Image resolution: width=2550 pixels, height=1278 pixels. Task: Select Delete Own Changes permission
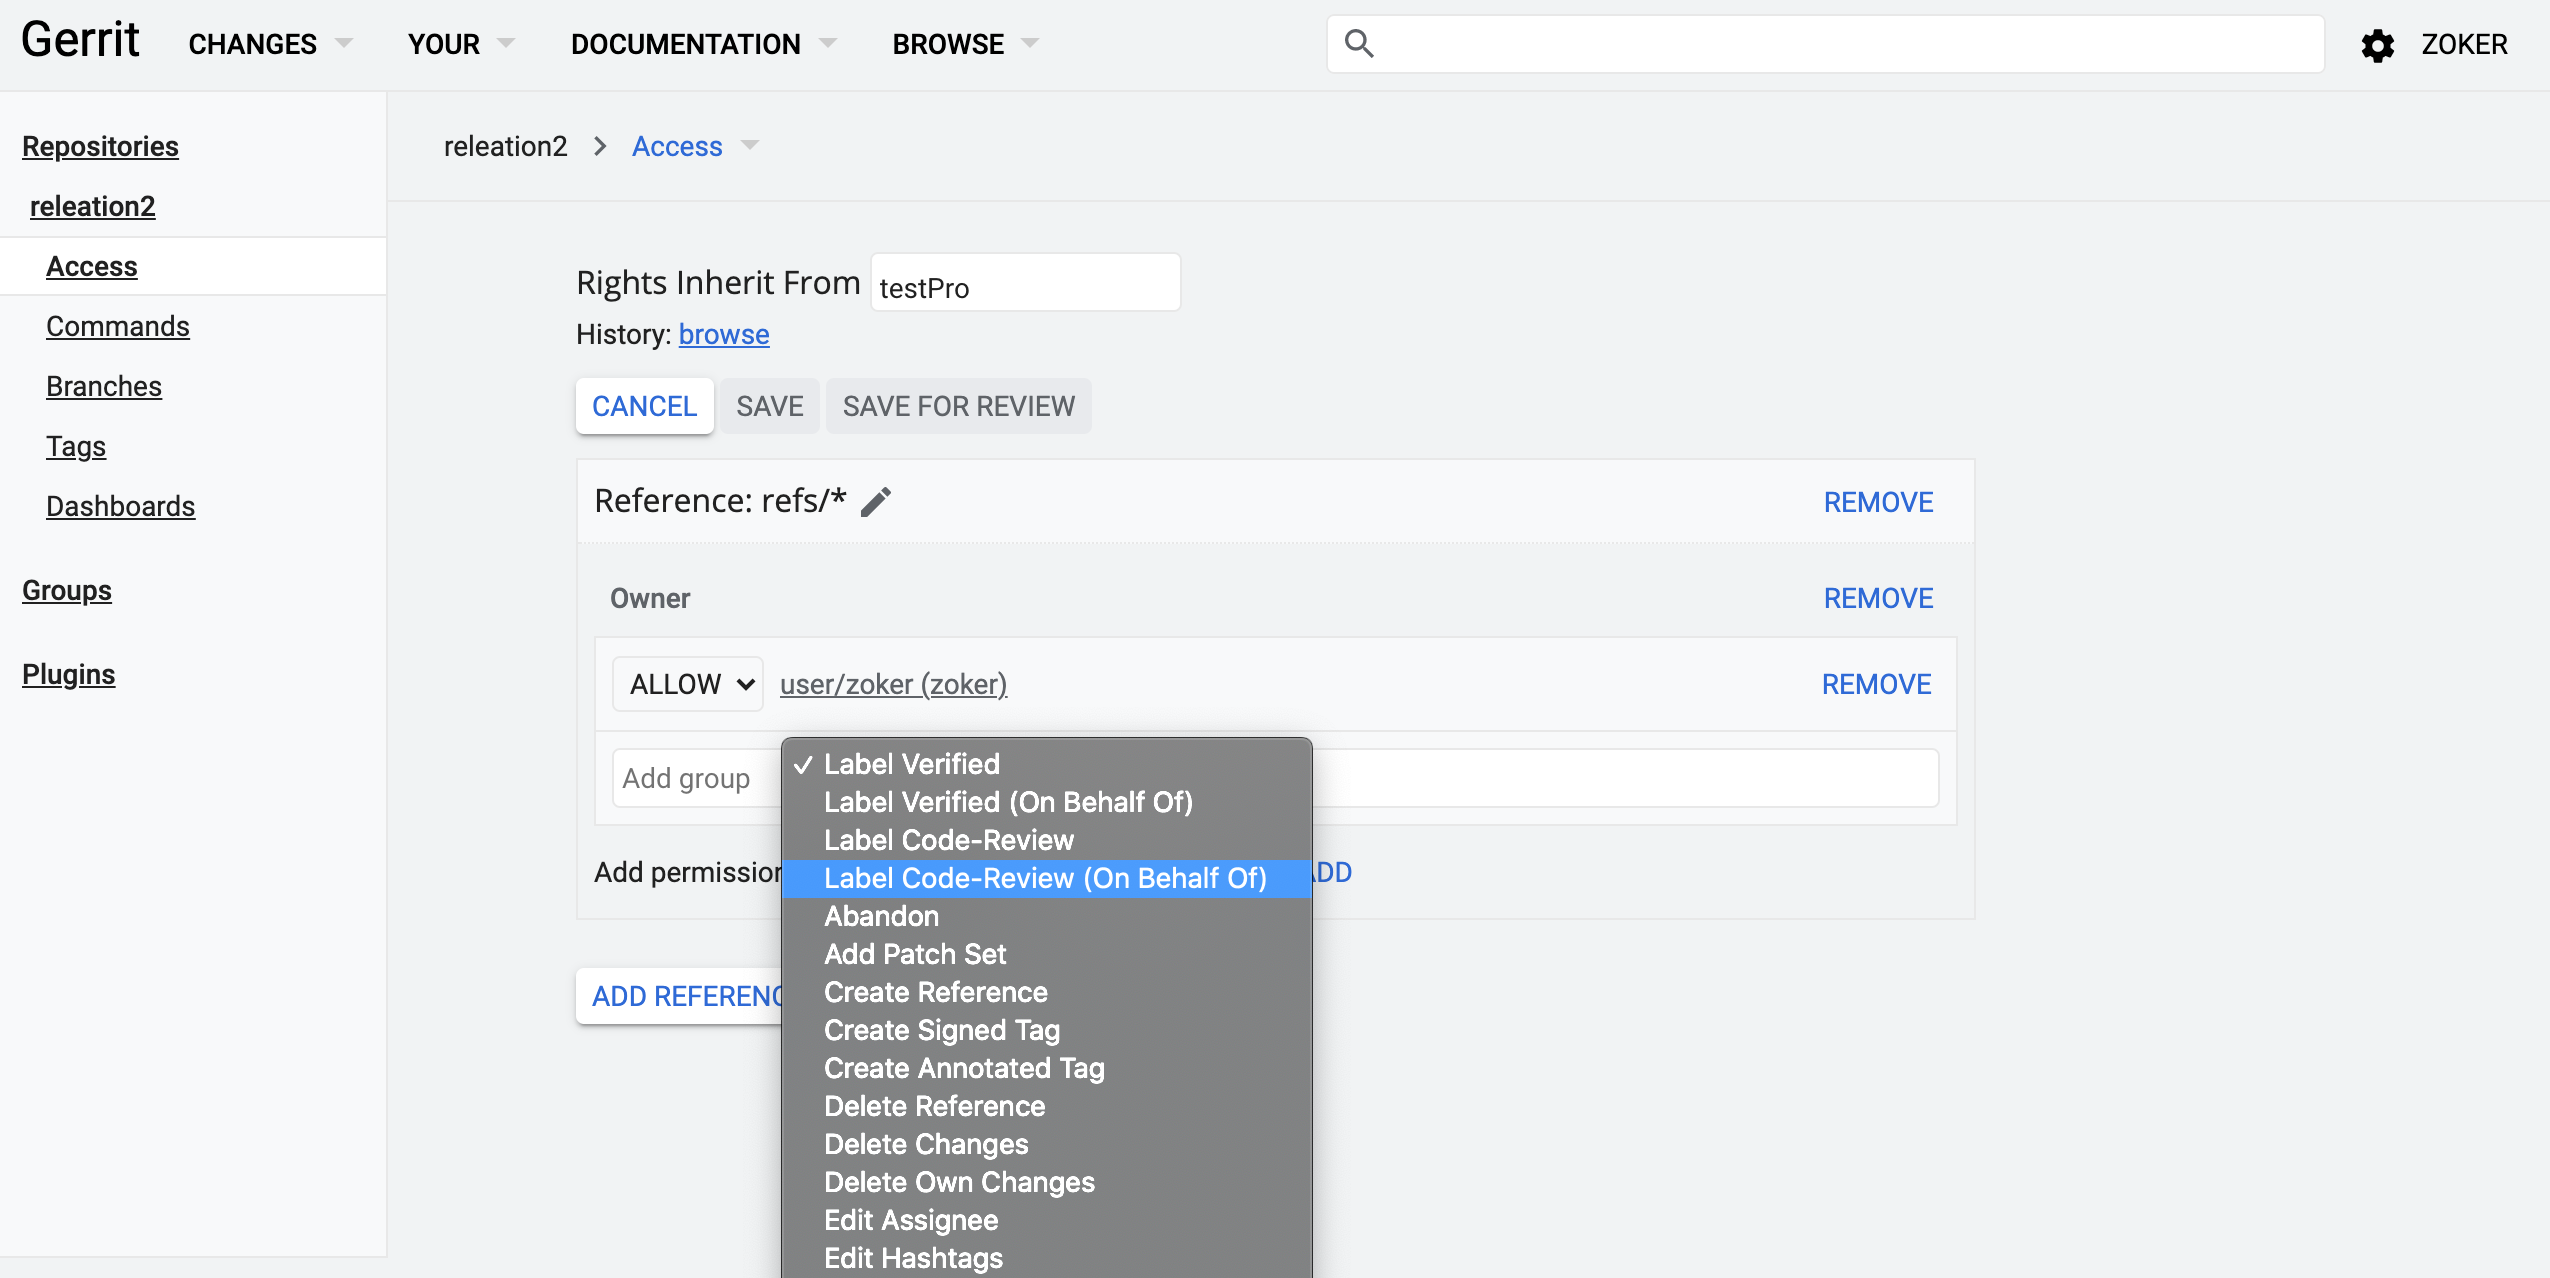click(x=1046, y=1182)
